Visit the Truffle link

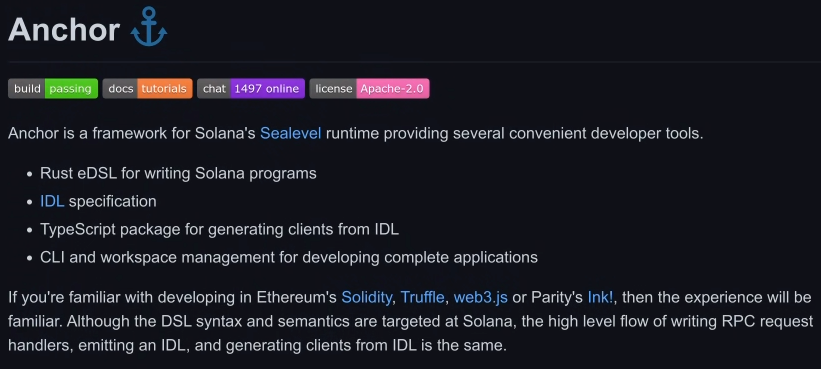coord(423,297)
